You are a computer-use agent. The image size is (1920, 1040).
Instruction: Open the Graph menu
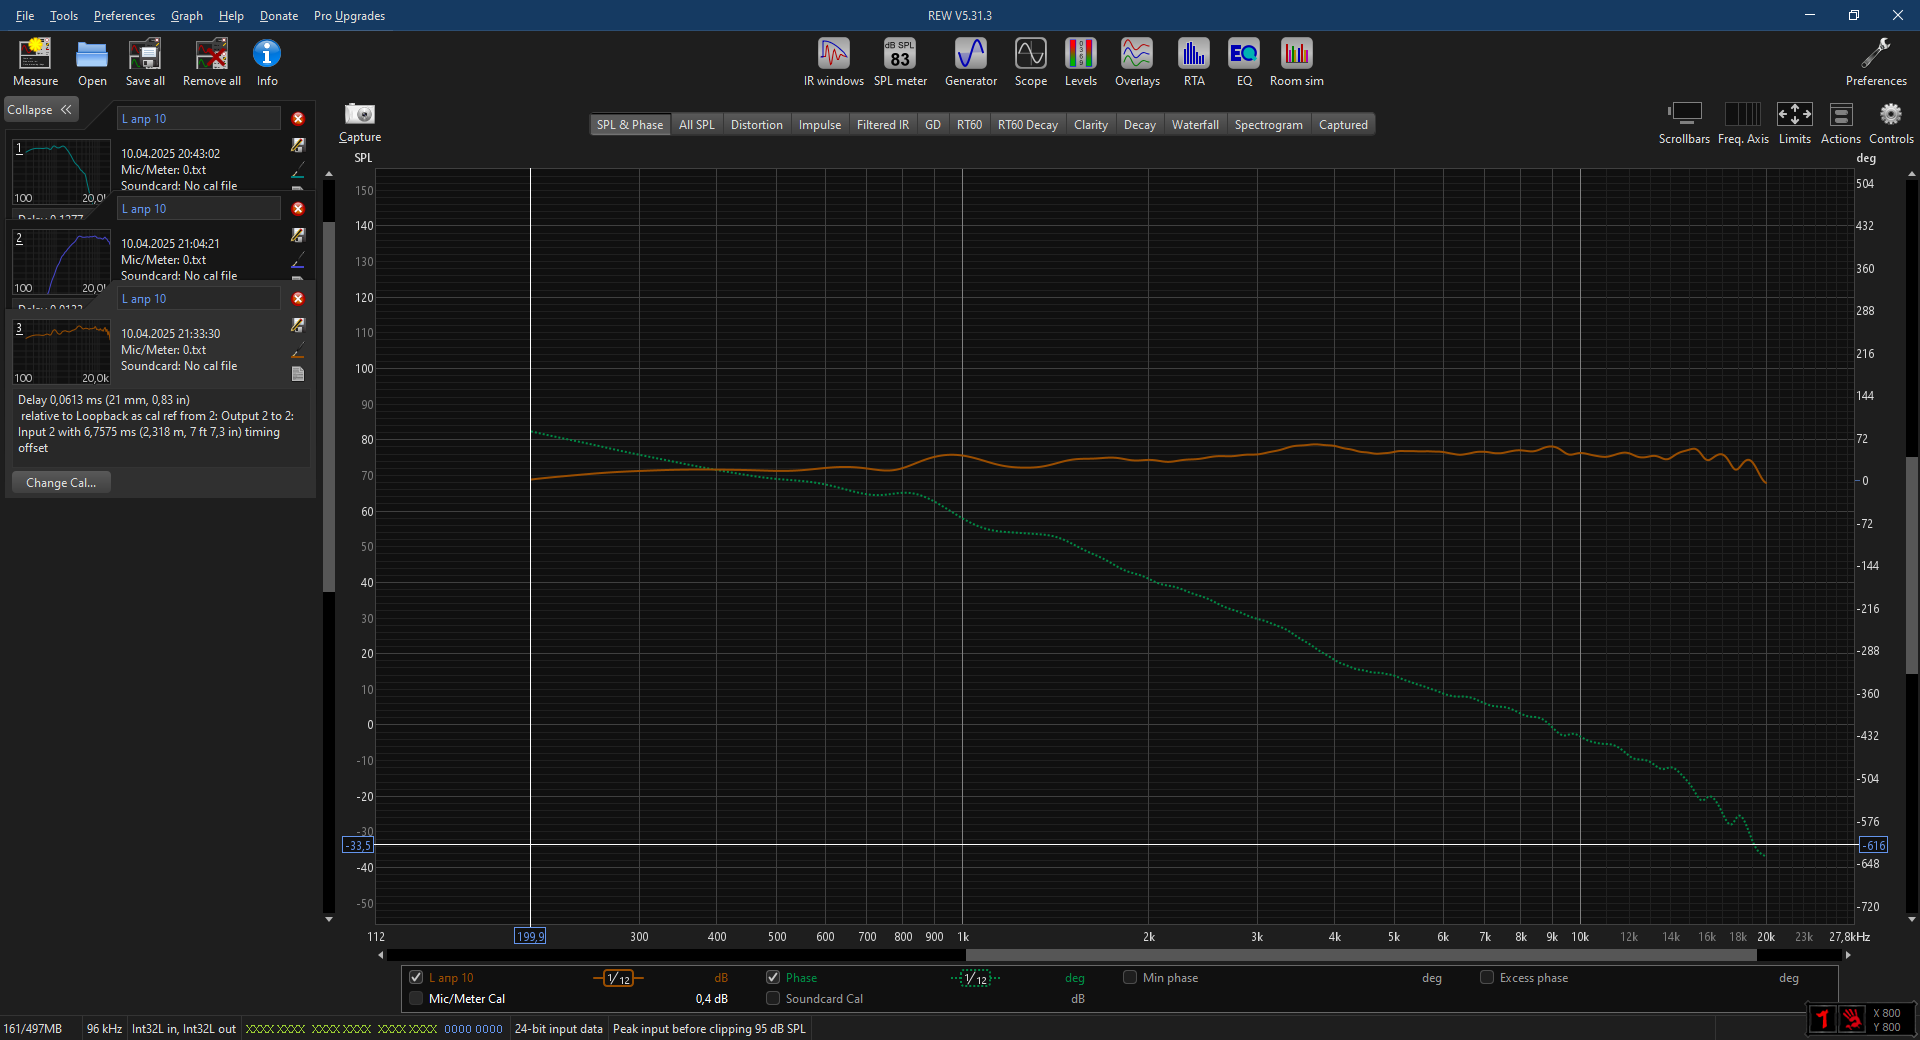coord(187,15)
